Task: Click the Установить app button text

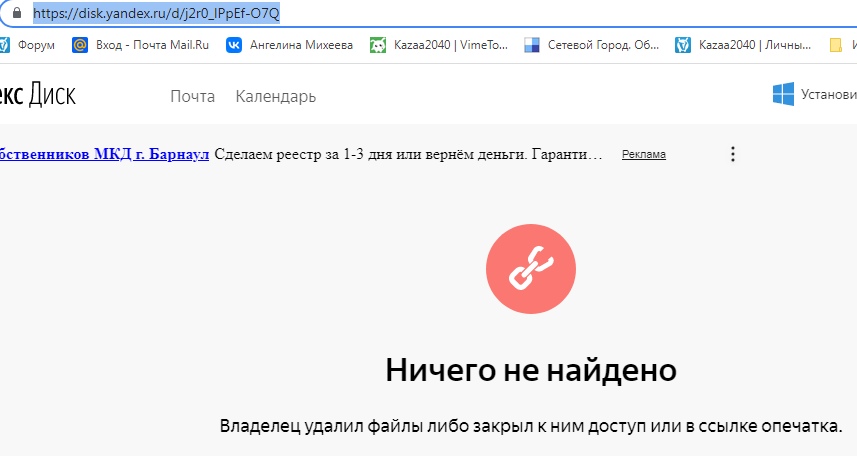Action: (x=829, y=95)
